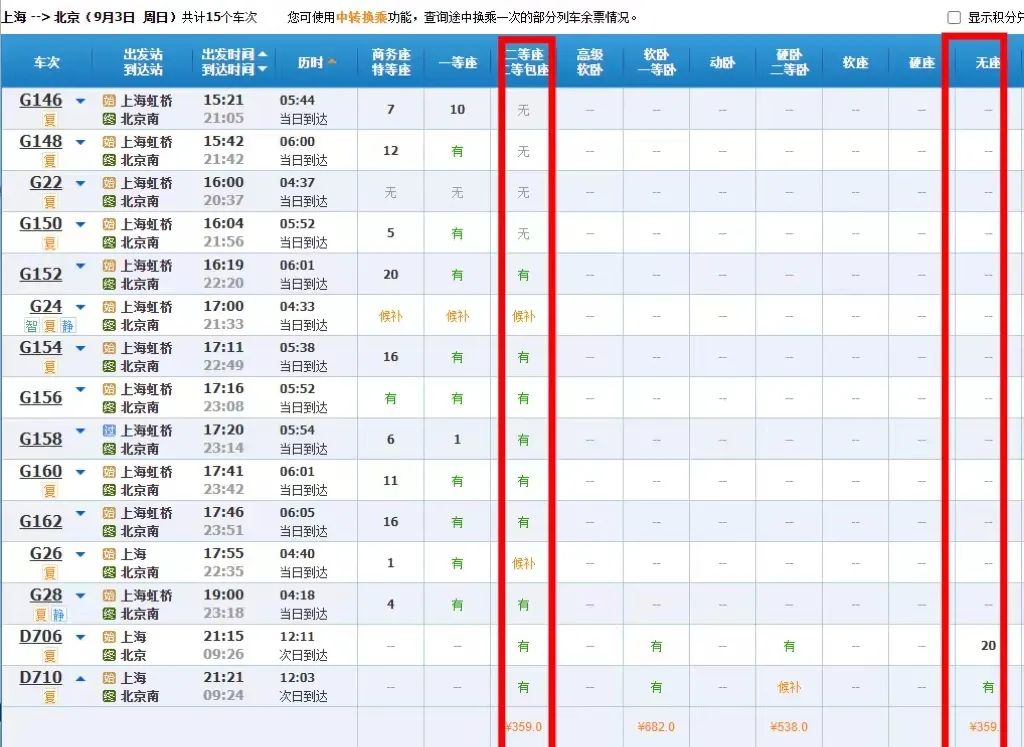Collapse stop list arrow for D710
1024x747 pixels.
pyautogui.click(x=80, y=678)
